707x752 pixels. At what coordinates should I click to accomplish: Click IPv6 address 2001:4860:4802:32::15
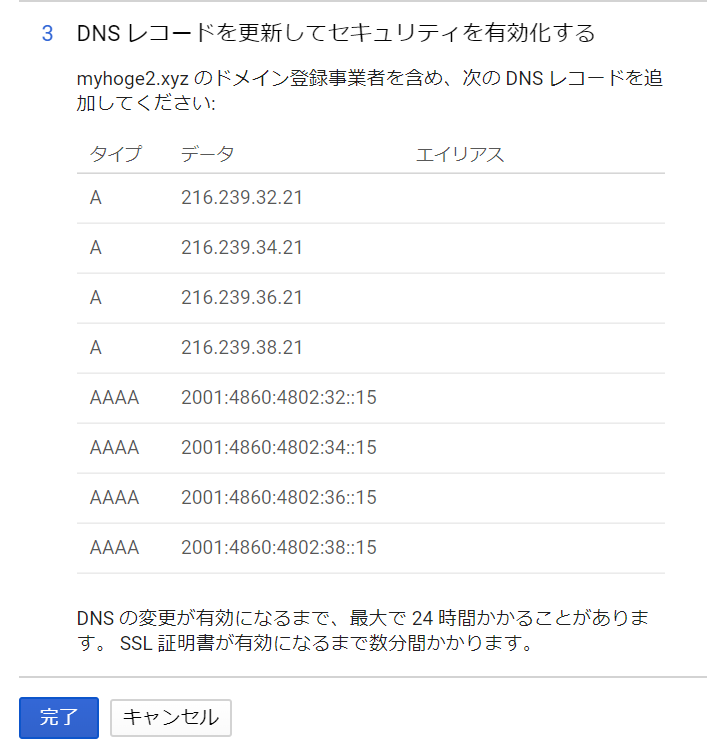tap(278, 398)
